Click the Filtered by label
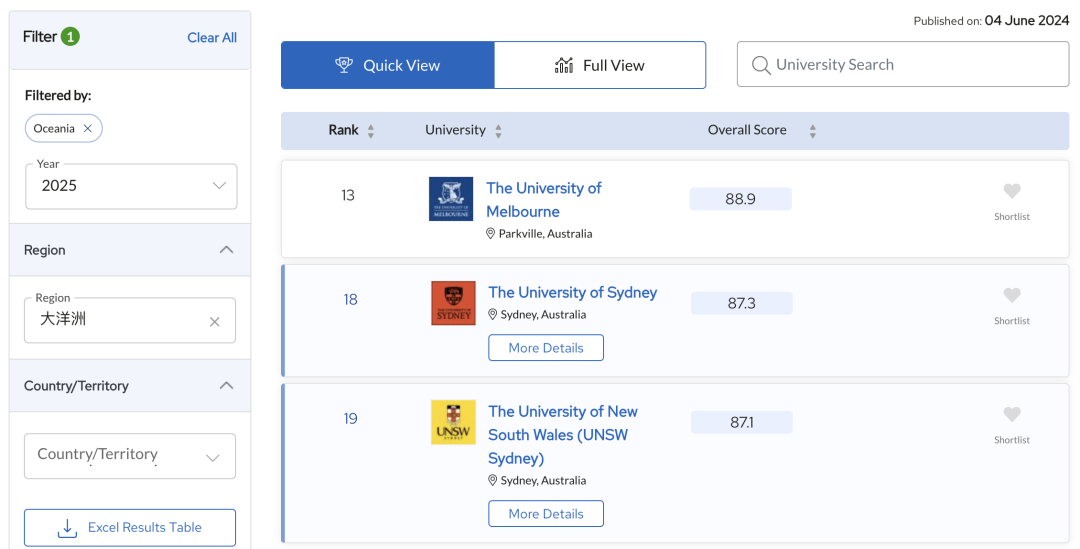 (58, 96)
